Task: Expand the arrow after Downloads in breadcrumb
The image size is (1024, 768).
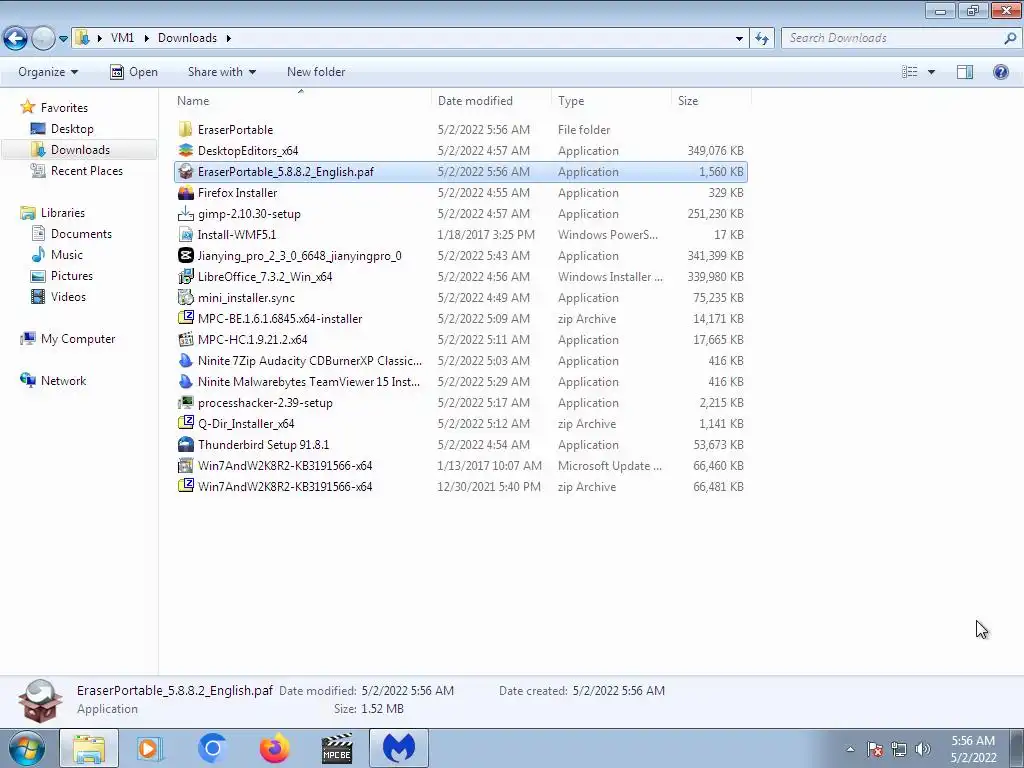Action: tap(229, 38)
